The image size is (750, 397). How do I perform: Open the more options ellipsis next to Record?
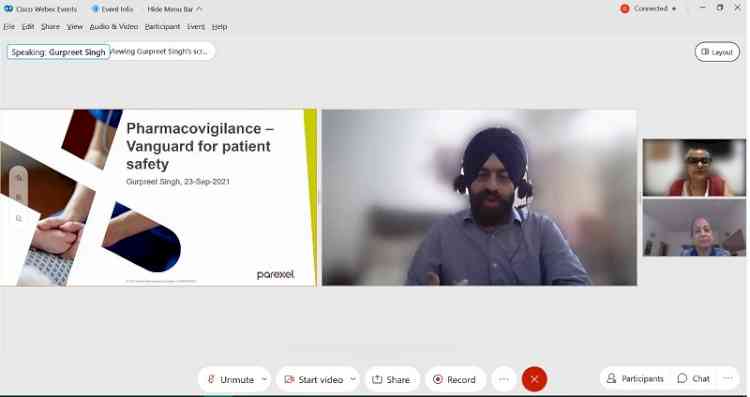coord(504,379)
